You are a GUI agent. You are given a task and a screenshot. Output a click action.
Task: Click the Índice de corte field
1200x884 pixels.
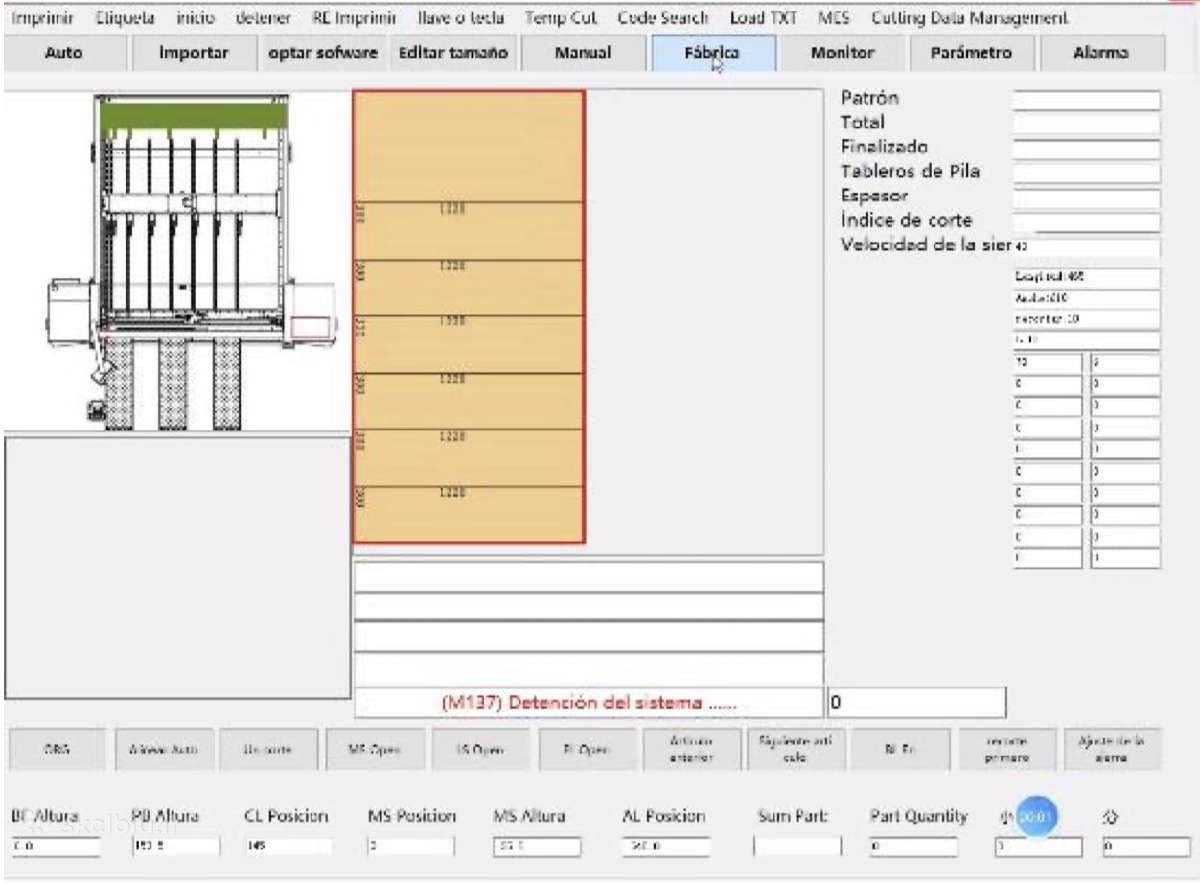1086,222
